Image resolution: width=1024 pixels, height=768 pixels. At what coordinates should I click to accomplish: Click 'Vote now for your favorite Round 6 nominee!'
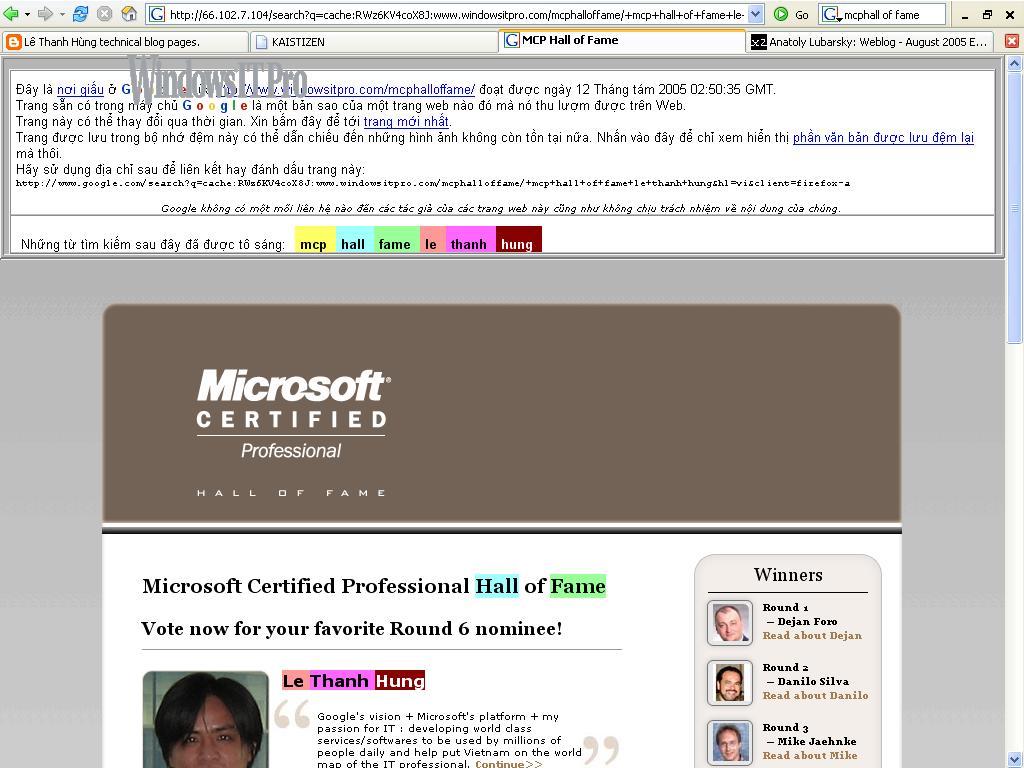(x=352, y=628)
